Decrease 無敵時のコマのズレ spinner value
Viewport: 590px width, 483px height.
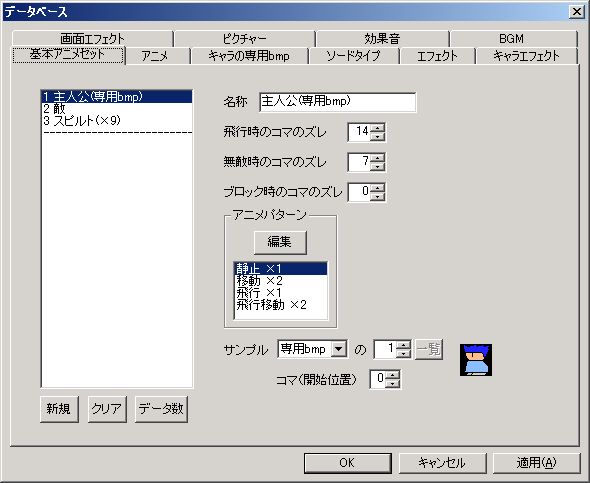click(377, 166)
